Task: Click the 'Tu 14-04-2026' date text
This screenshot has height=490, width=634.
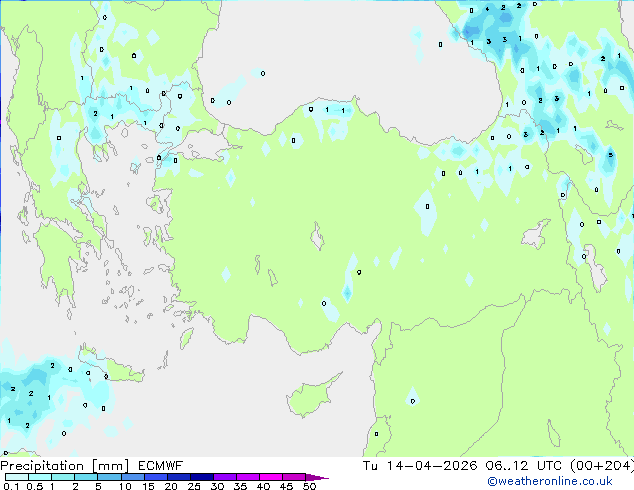Action: [420, 466]
